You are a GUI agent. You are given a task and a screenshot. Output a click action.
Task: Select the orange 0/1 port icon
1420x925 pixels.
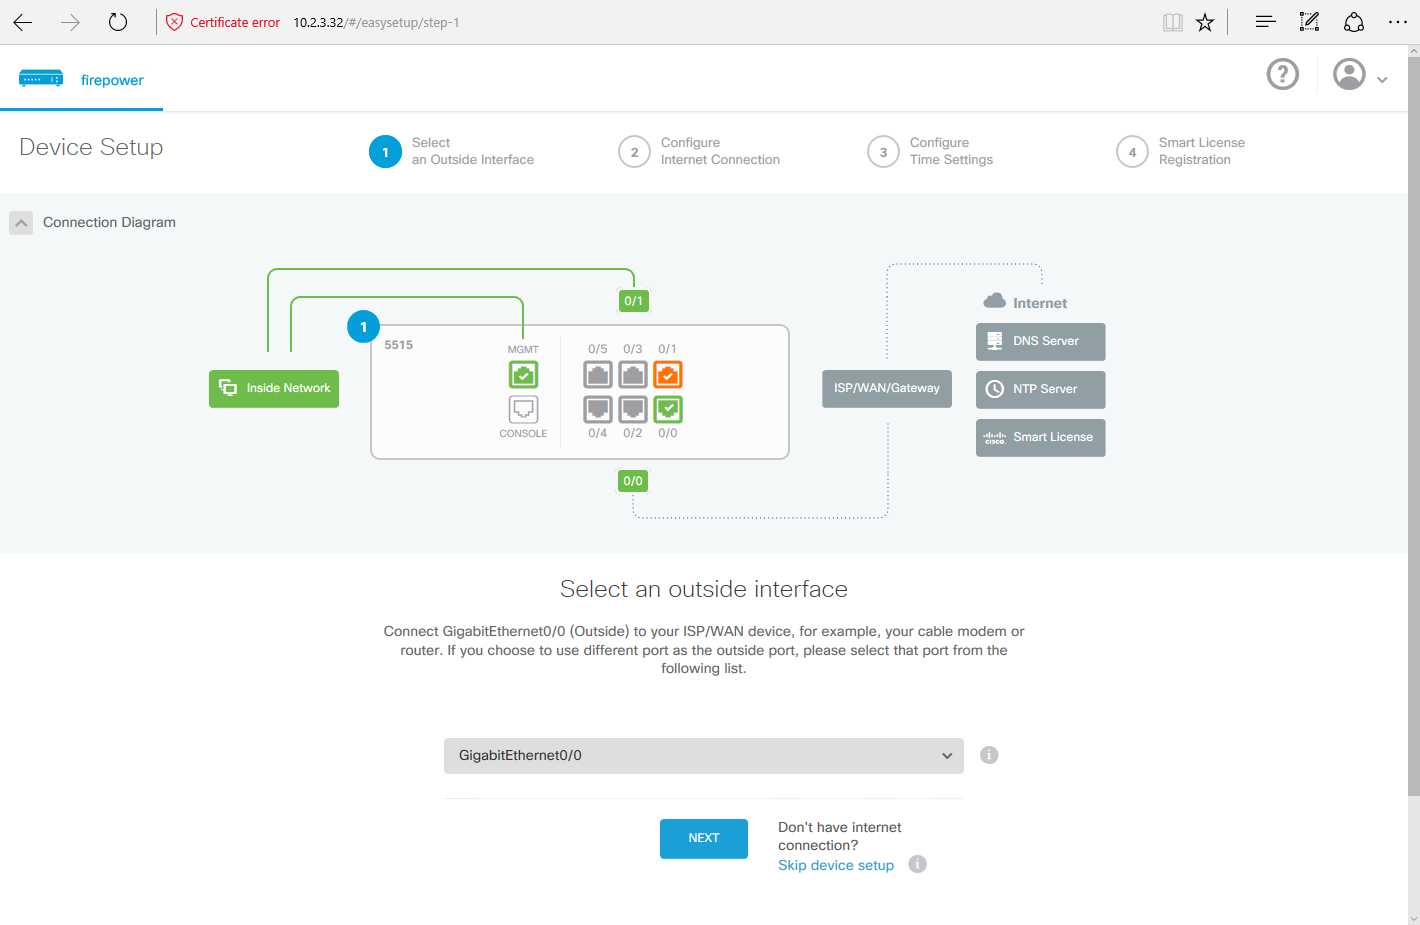(x=668, y=375)
